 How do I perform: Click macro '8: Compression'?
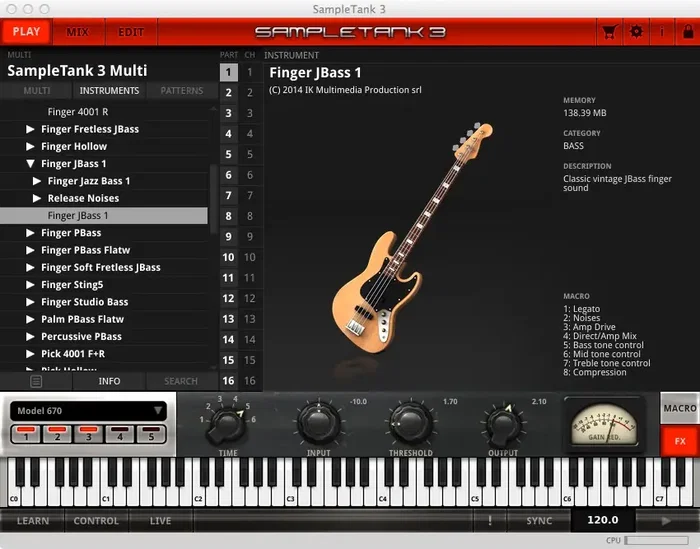[595, 372]
